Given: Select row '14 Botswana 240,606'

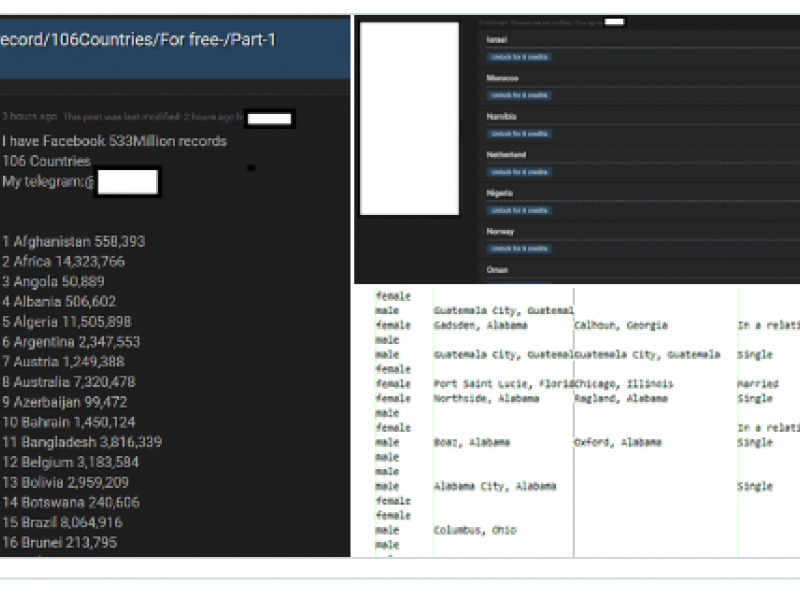Looking at the screenshot, I should pos(70,503).
